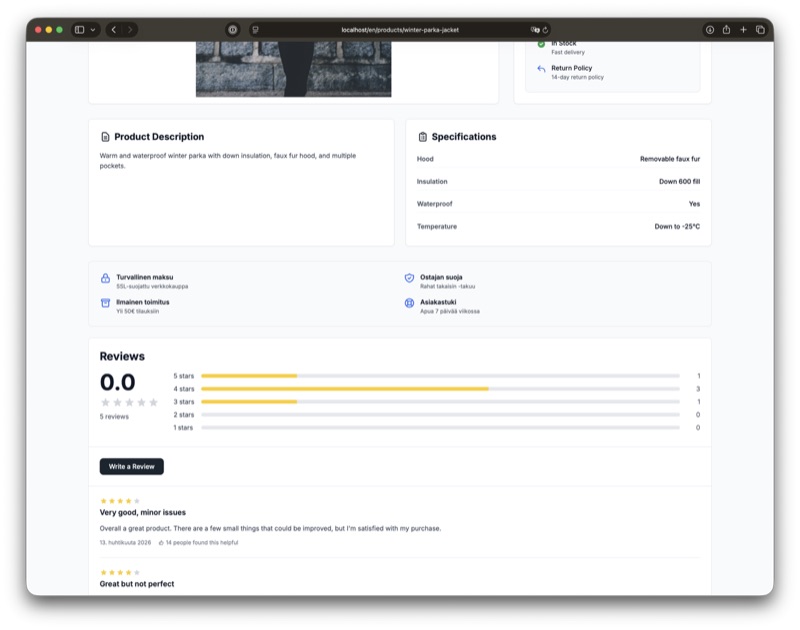Viewport: 800px width, 630px height.
Task: Click the Ostajan suoja shield icon
Action: click(409, 278)
